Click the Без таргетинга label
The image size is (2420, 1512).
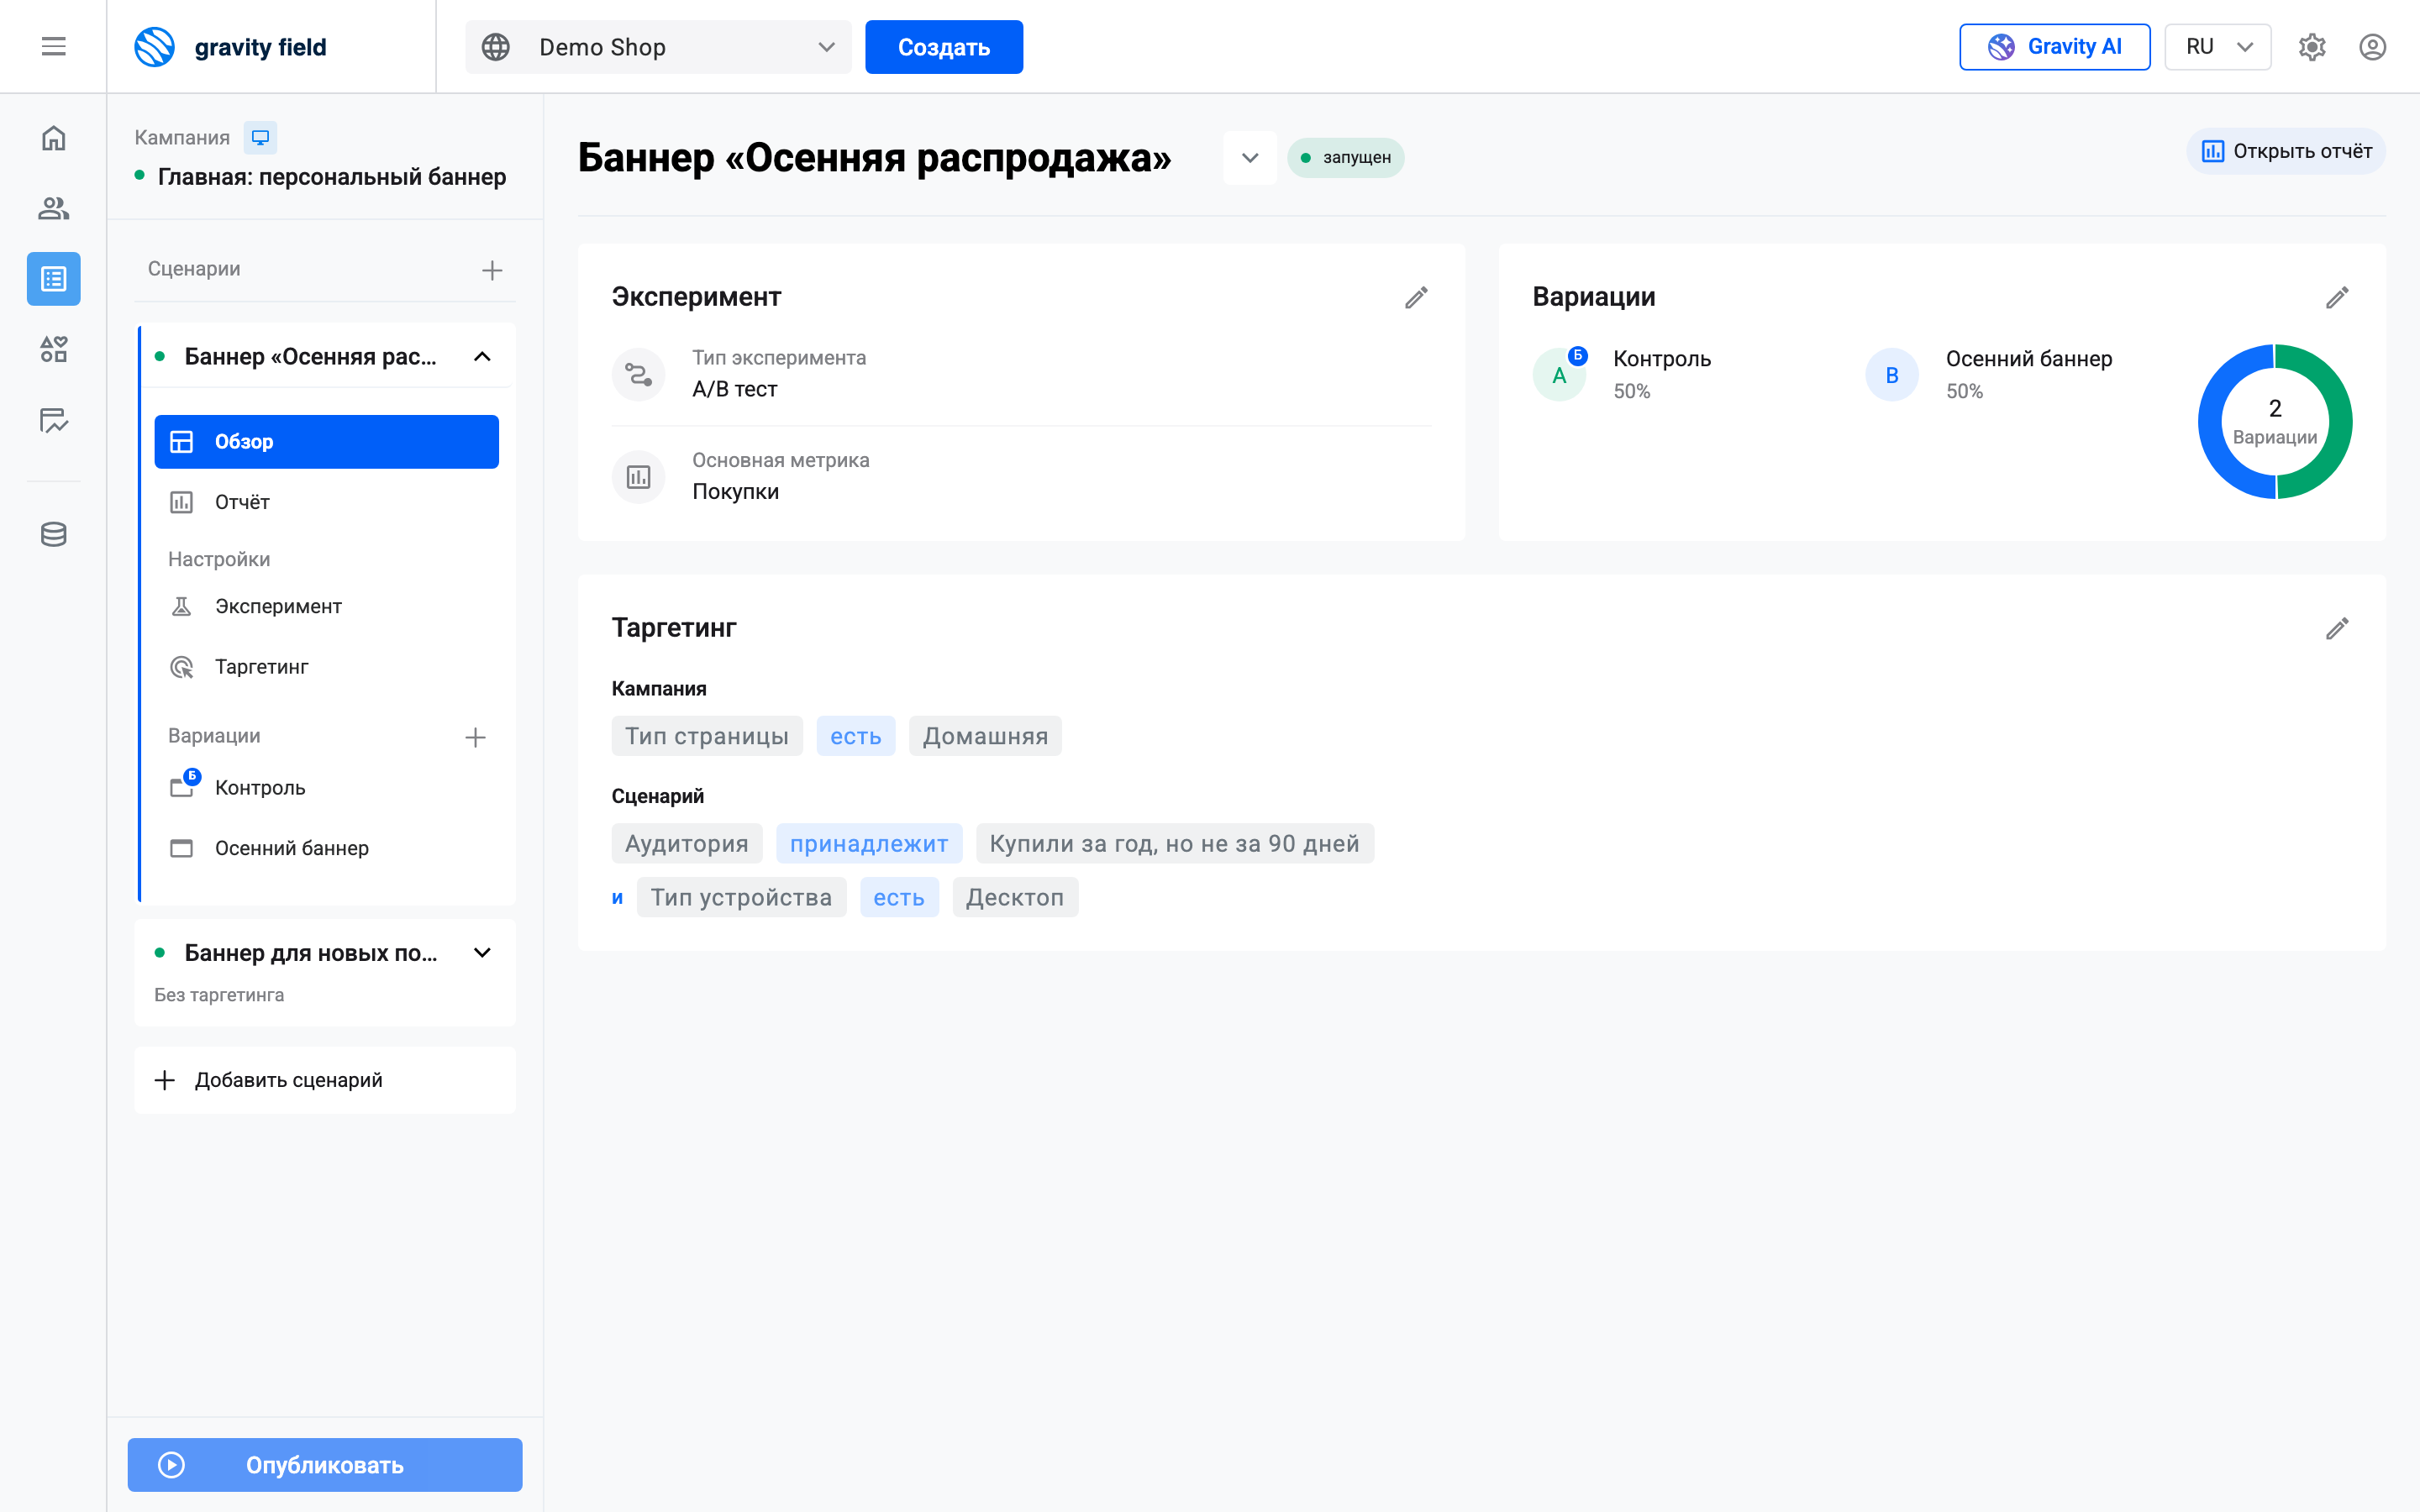coord(219,995)
